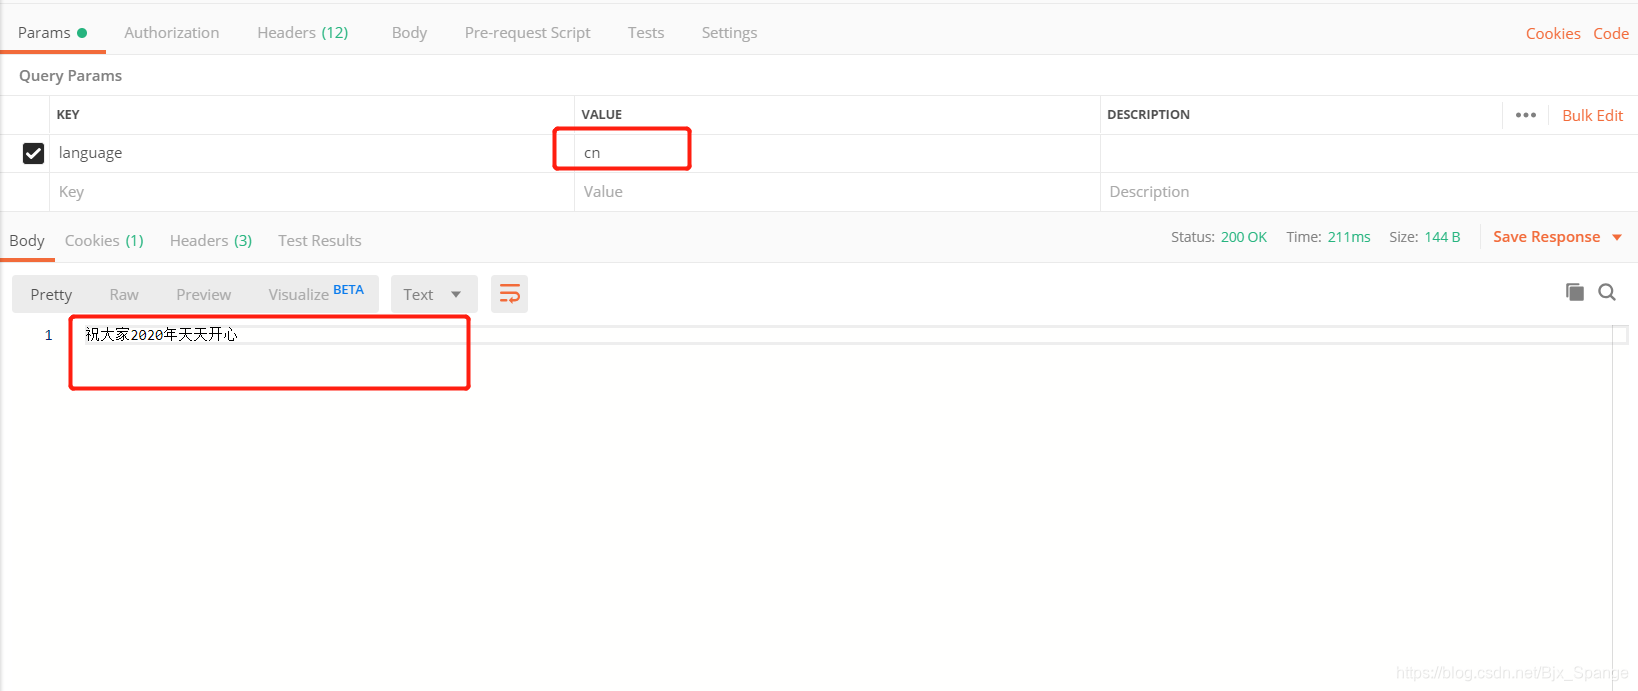1638x691 pixels.
Task: Open the Settings tab
Action: click(x=729, y=32)
